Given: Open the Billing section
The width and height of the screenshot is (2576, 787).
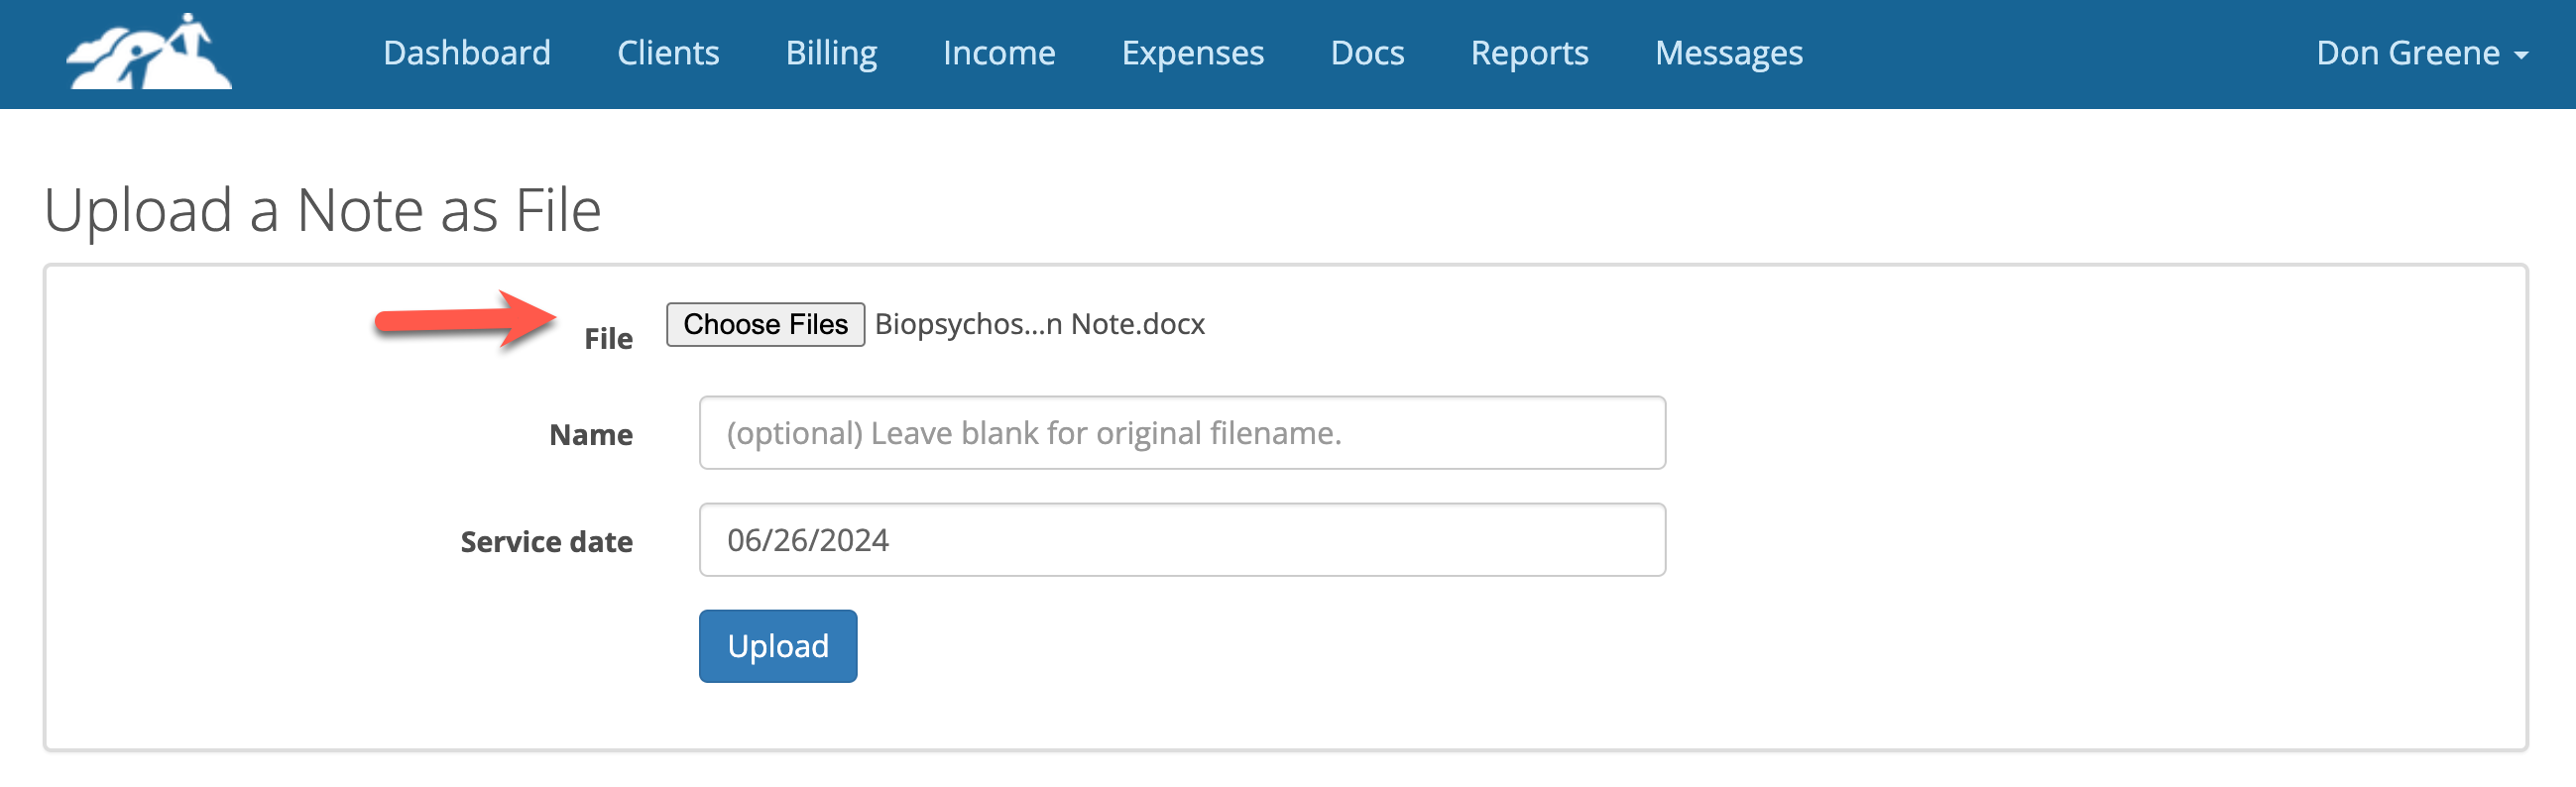Looking at the screenshot, I should pos(831,53).
